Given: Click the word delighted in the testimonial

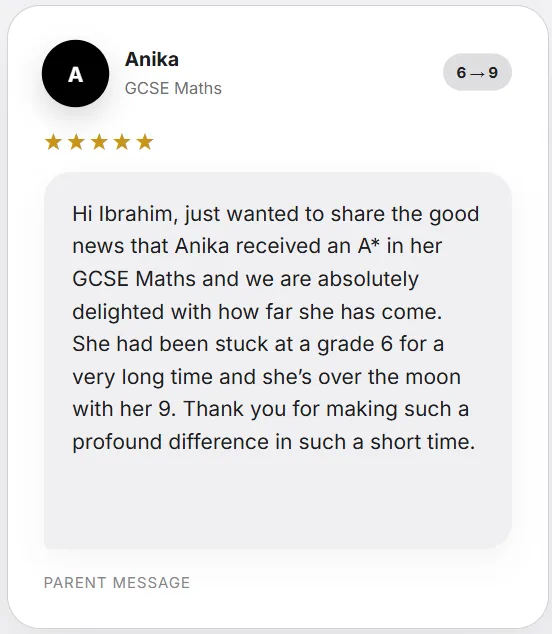Looking at the screenshot, I should tap(118, 312).
